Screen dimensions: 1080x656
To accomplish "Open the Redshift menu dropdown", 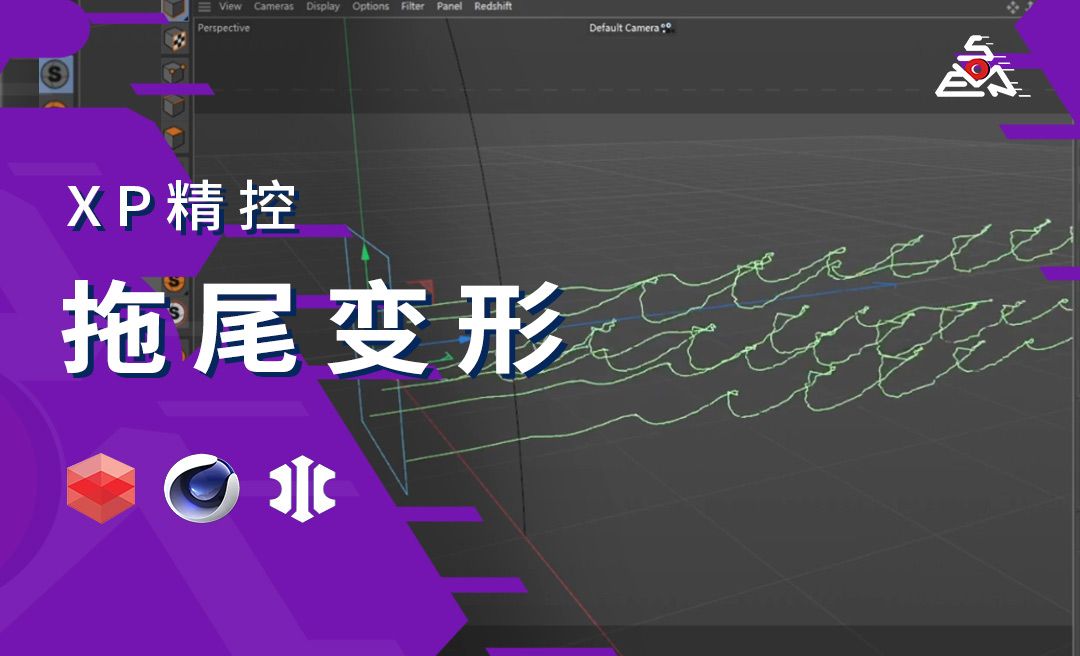I will 491,6.
